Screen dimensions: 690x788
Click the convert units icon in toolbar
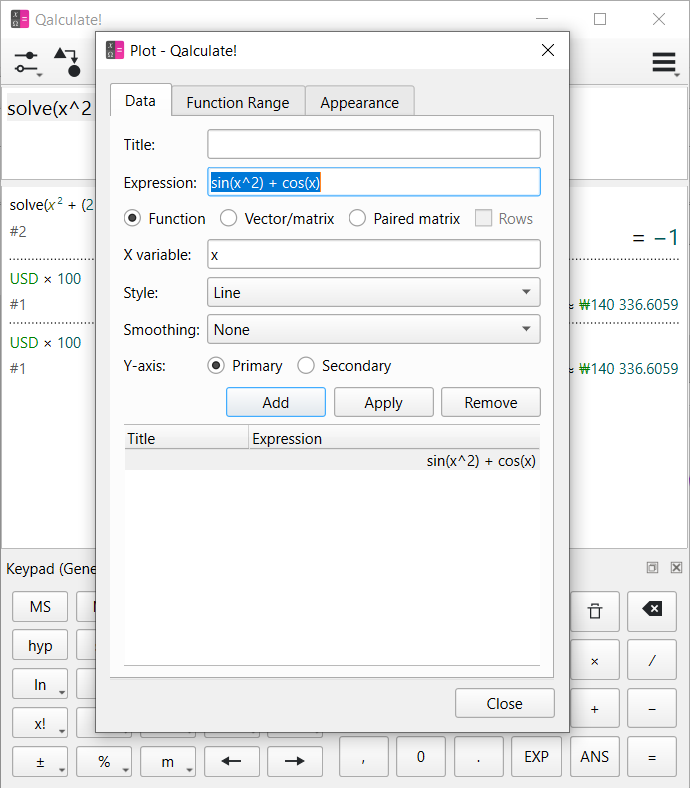tap(68, 62)
